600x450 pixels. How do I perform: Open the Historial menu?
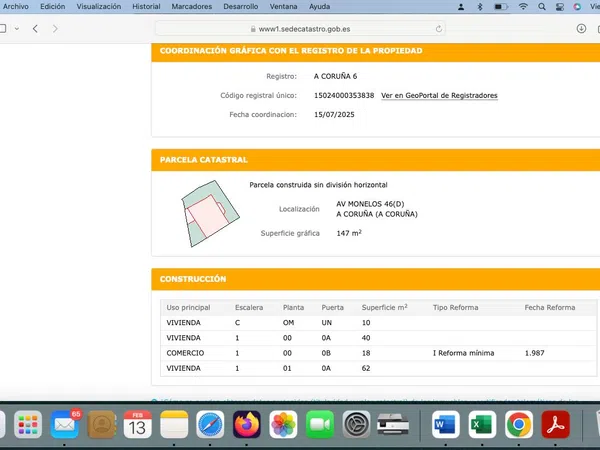coord(146,7)
